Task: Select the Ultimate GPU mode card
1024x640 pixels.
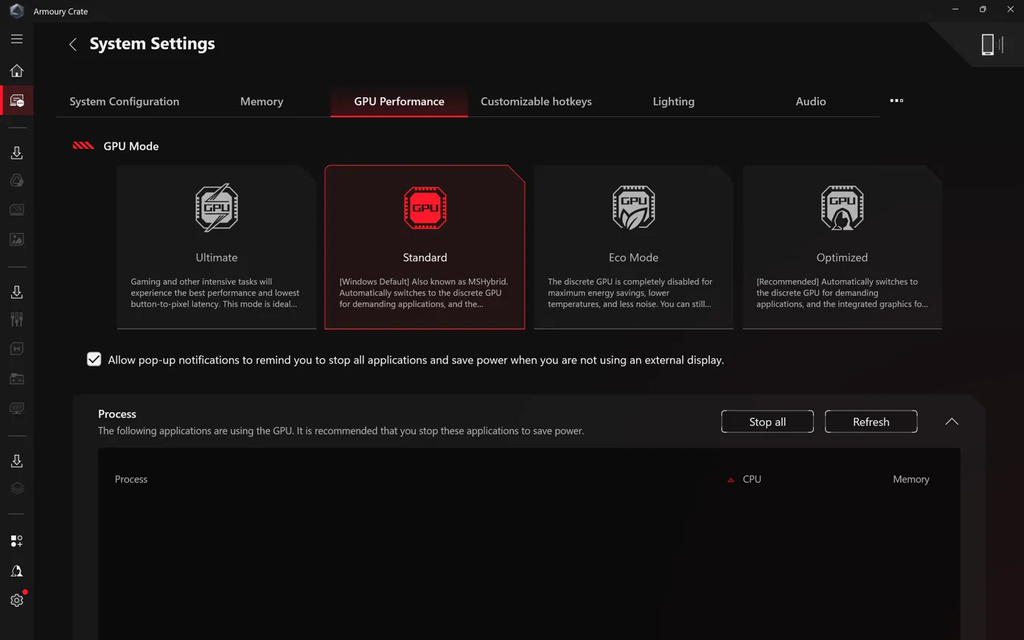Action: click(216, 247)
